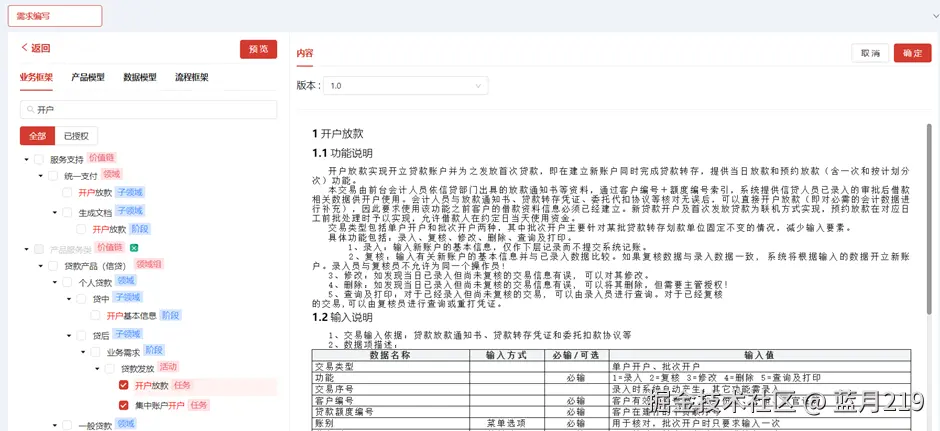Collapse the 贷后 node arrow
The height and width of the screenshot is (431, 940).
coord(69,336)
